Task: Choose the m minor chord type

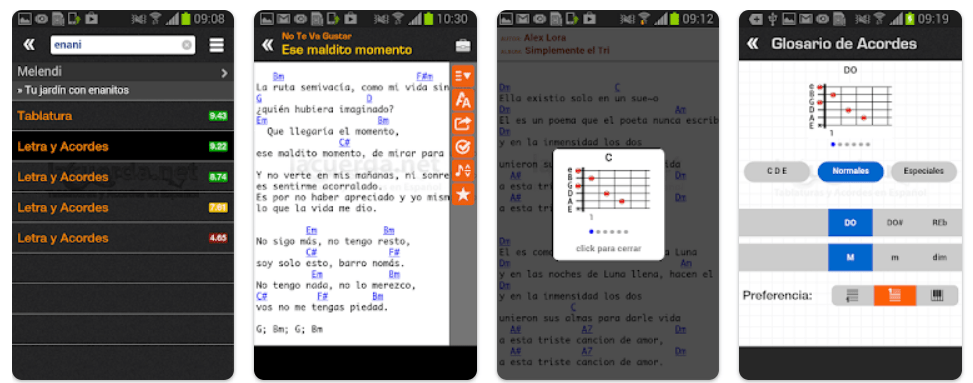Action: click(895, 258)
